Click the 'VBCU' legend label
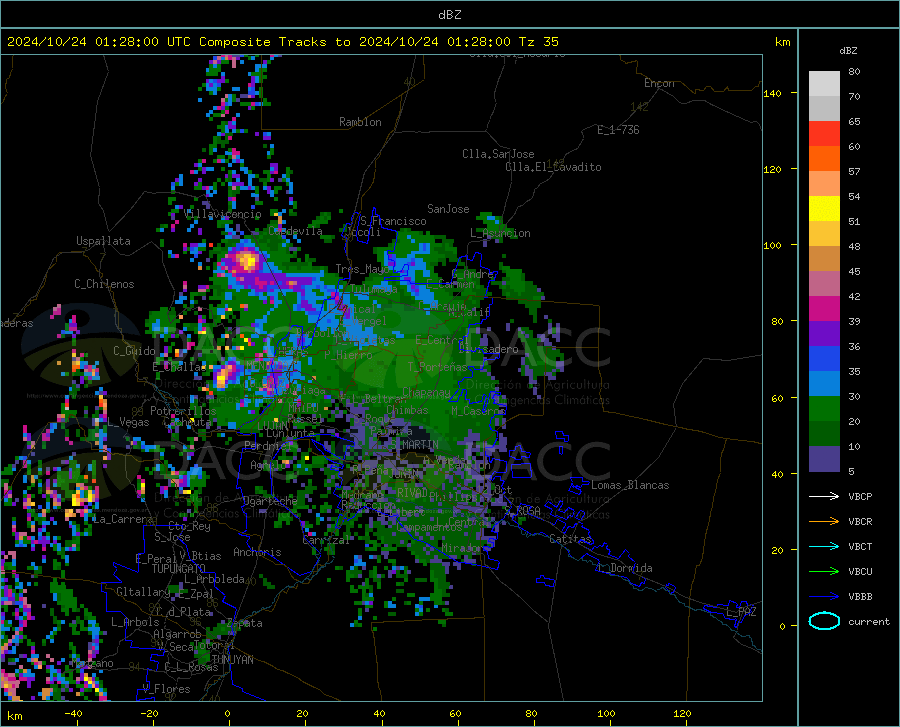 (860, 571)
